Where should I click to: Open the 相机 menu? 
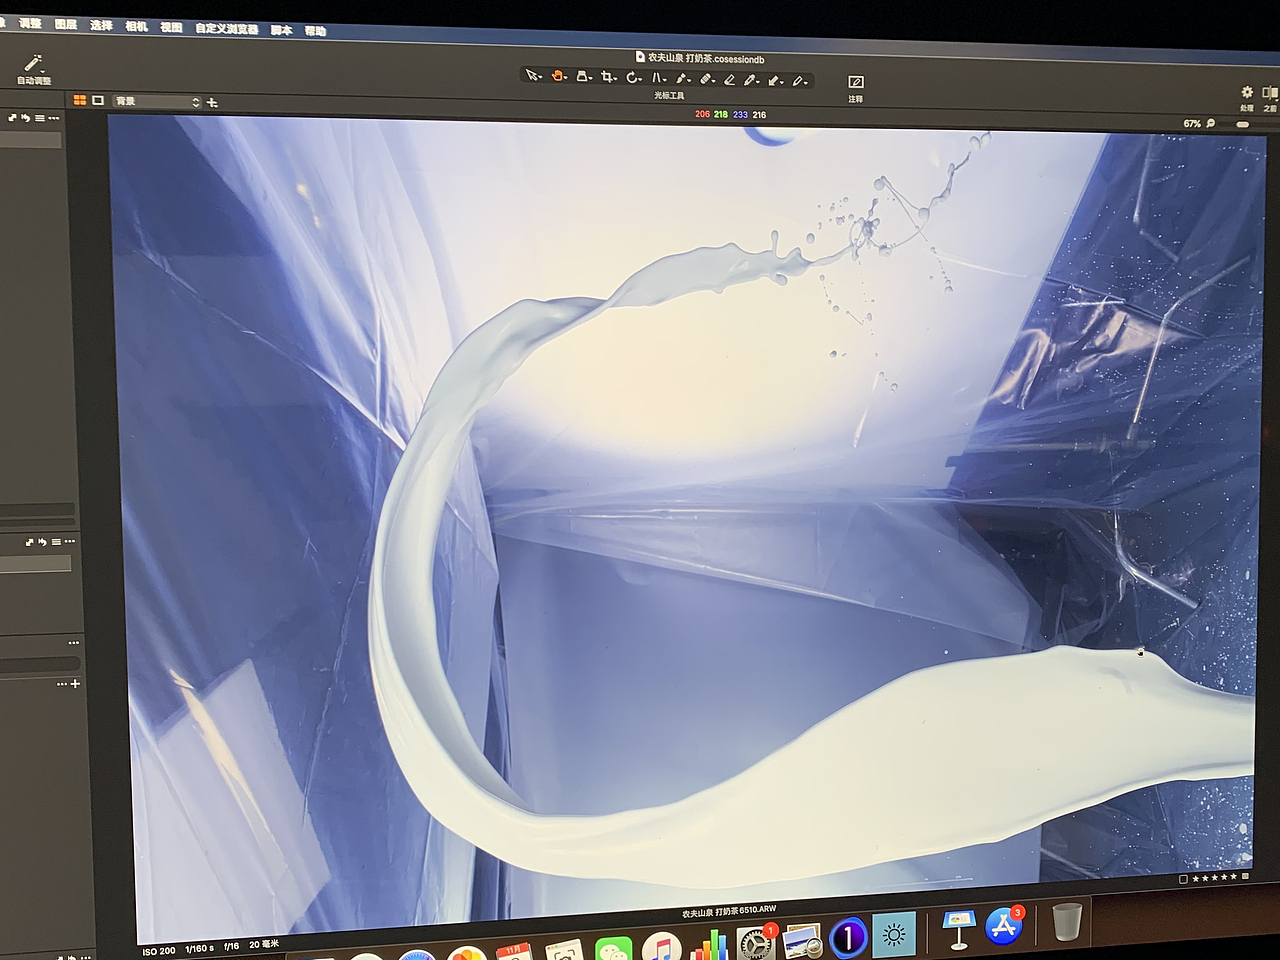137,26
